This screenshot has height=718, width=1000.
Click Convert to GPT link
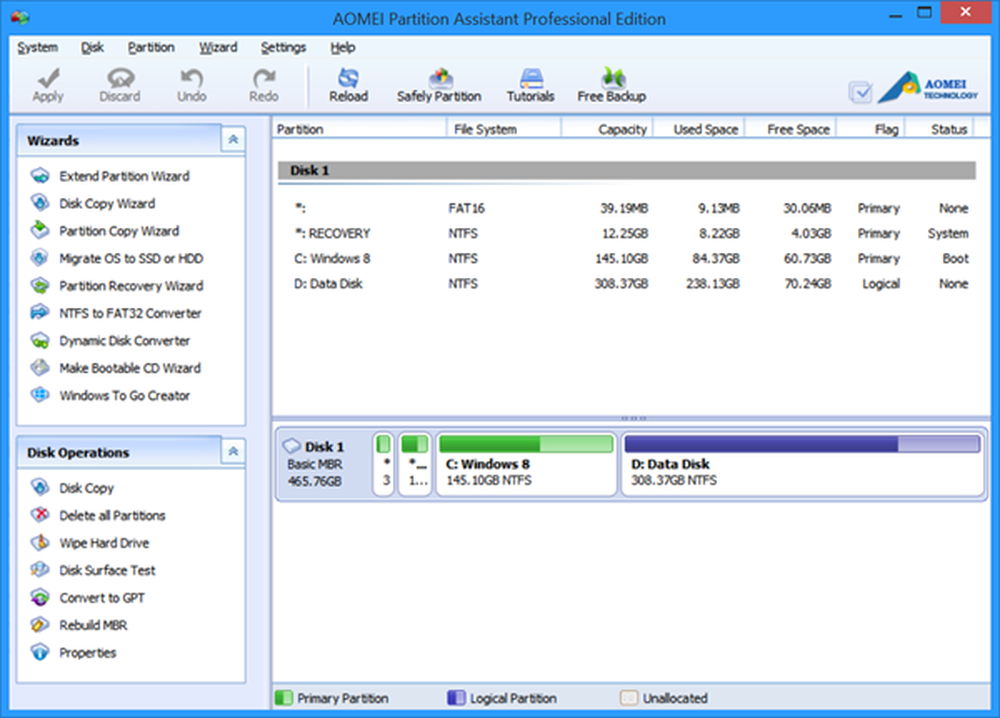click(x=101, y=598)
